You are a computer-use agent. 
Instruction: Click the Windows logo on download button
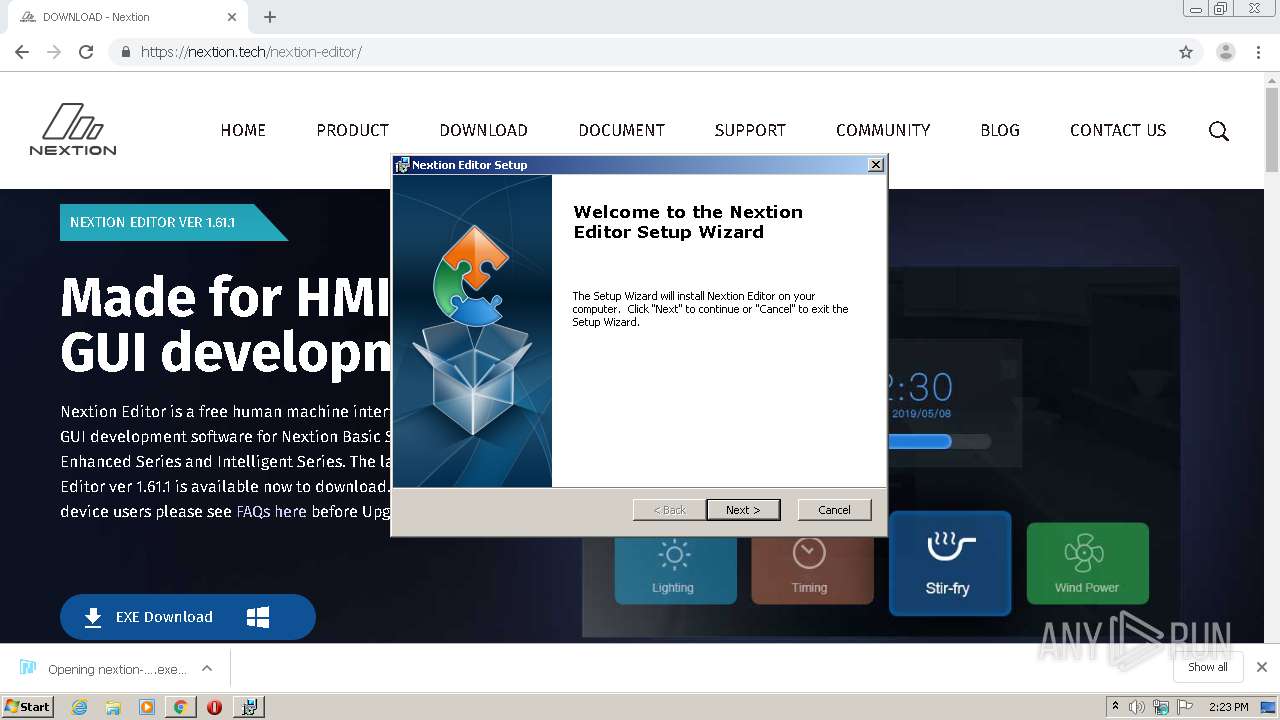click(258, 617)
